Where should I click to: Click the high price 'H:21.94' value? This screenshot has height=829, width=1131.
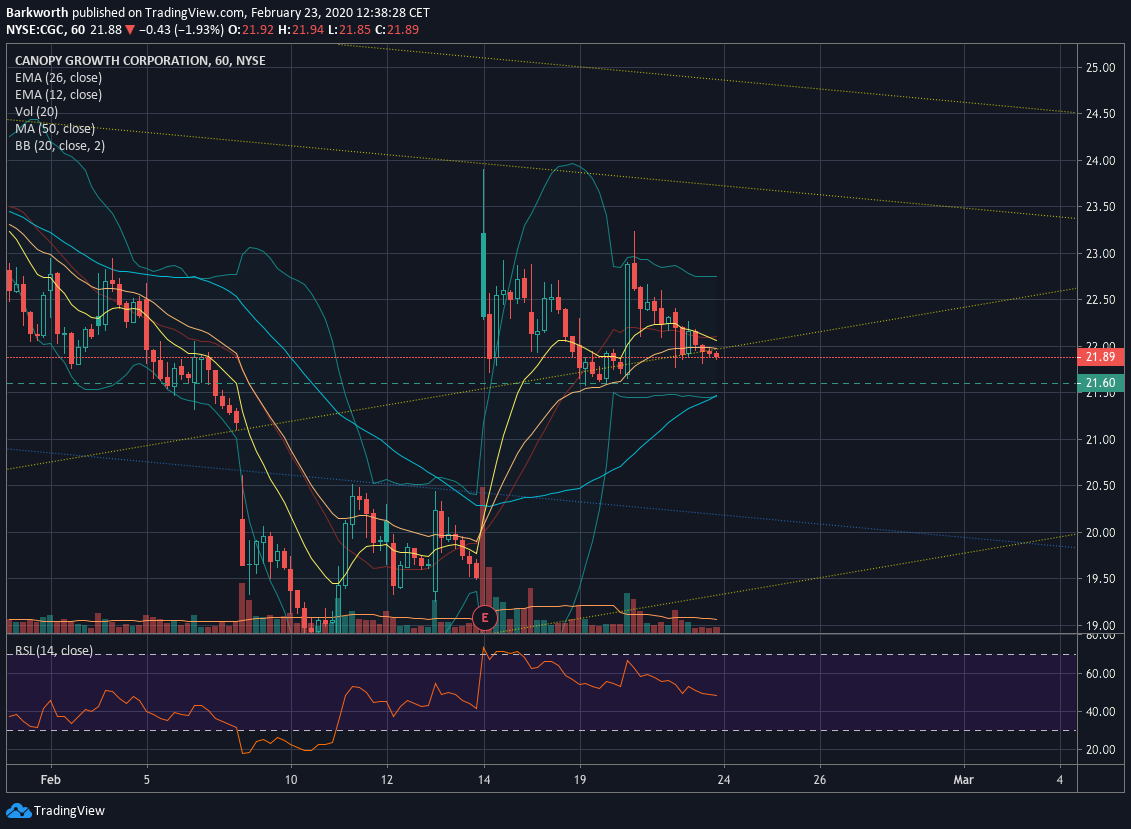click(x=301, y=30)
